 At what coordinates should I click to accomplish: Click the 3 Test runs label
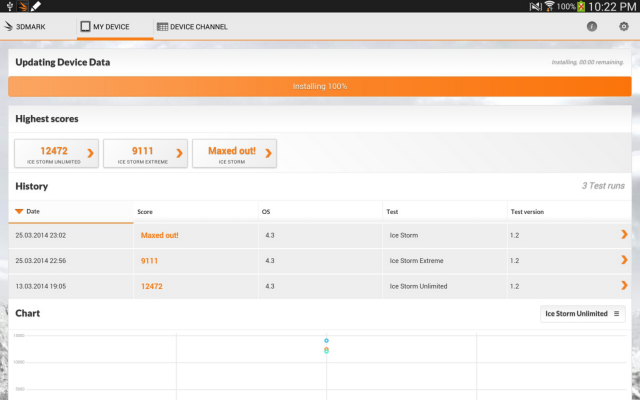(x=603, y=186)
